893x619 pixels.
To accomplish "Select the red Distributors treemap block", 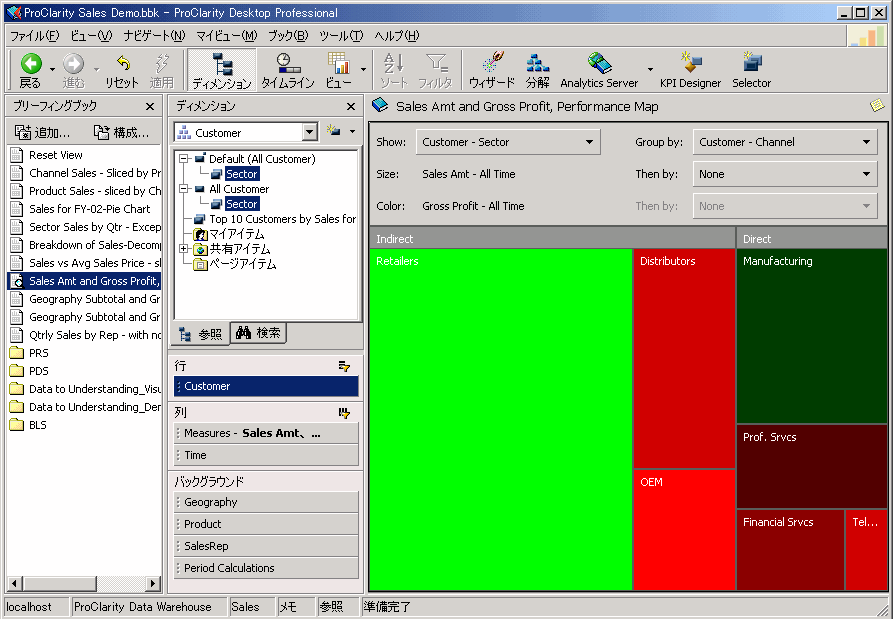I will (685, 359).
